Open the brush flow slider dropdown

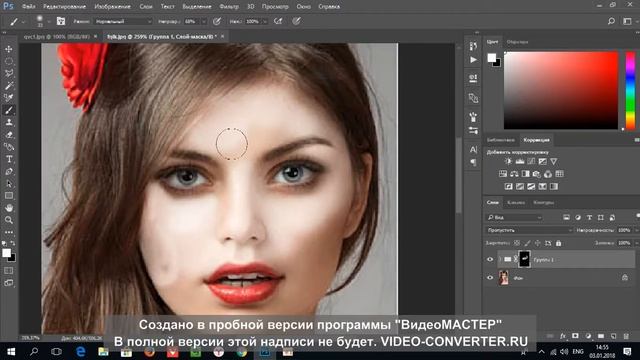tap(264, 22)
